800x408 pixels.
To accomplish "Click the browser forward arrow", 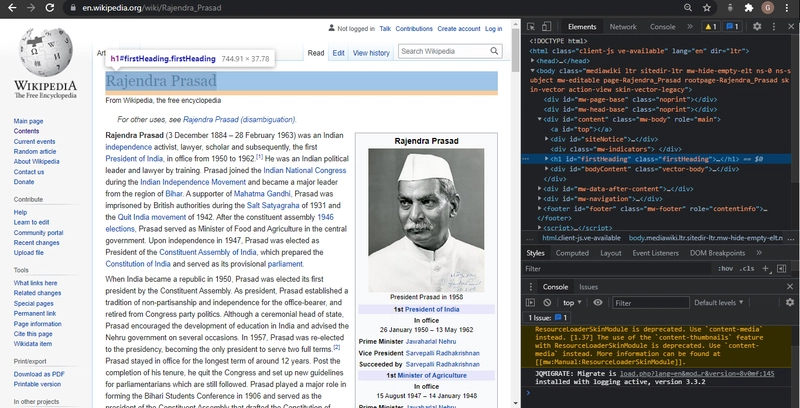I will tap(31, 8).
